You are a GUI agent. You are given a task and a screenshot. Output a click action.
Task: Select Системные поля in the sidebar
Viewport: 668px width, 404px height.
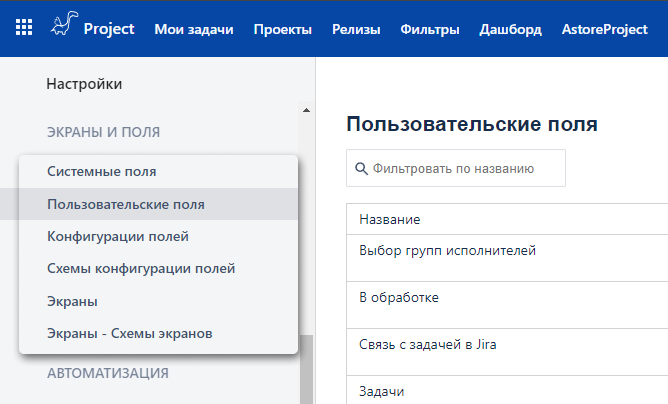click(x=158, y=171)
